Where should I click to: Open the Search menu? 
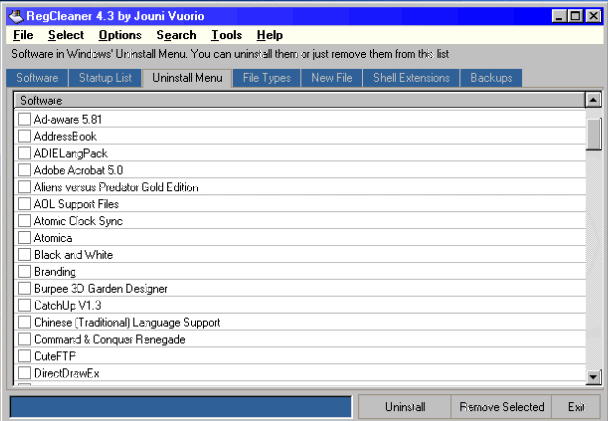pyautogui.click(x=176, y=35)
